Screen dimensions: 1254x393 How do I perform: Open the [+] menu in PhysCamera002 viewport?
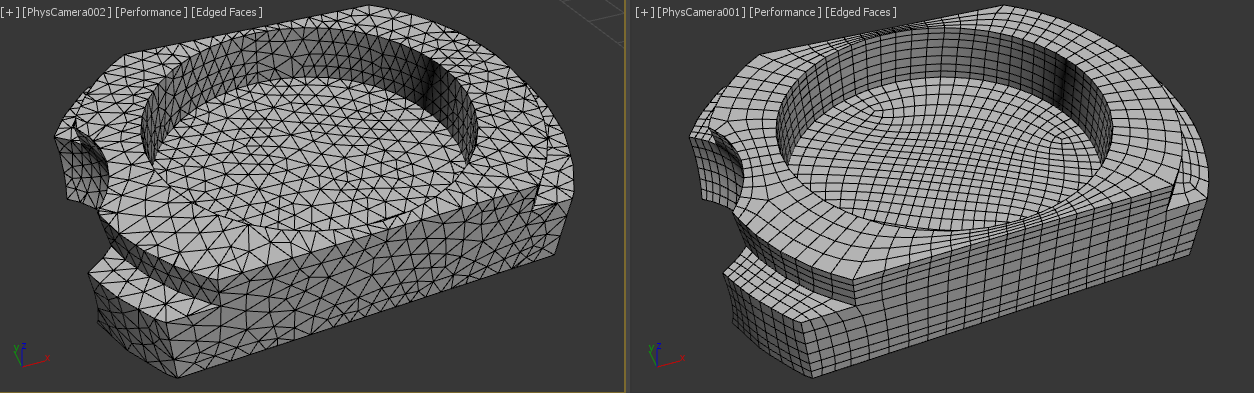(x=10, y=12)
